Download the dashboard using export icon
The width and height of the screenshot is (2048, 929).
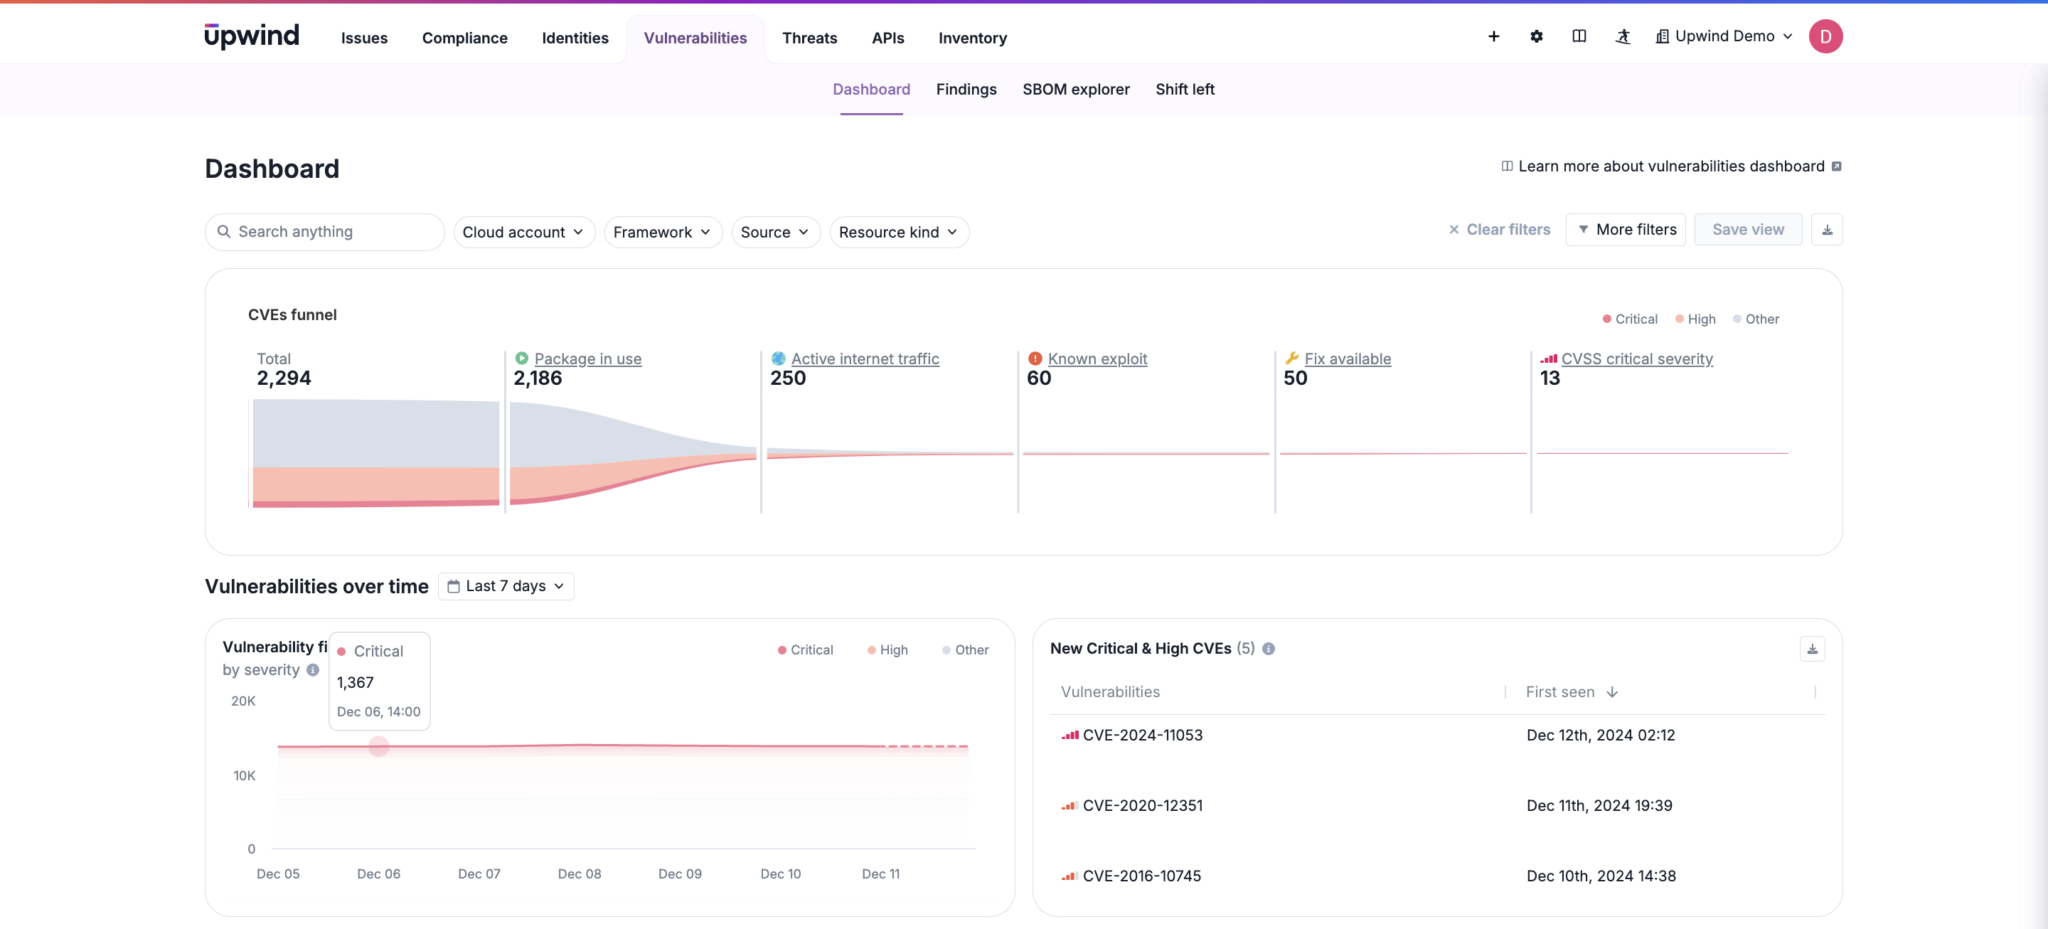[1826, 230]
